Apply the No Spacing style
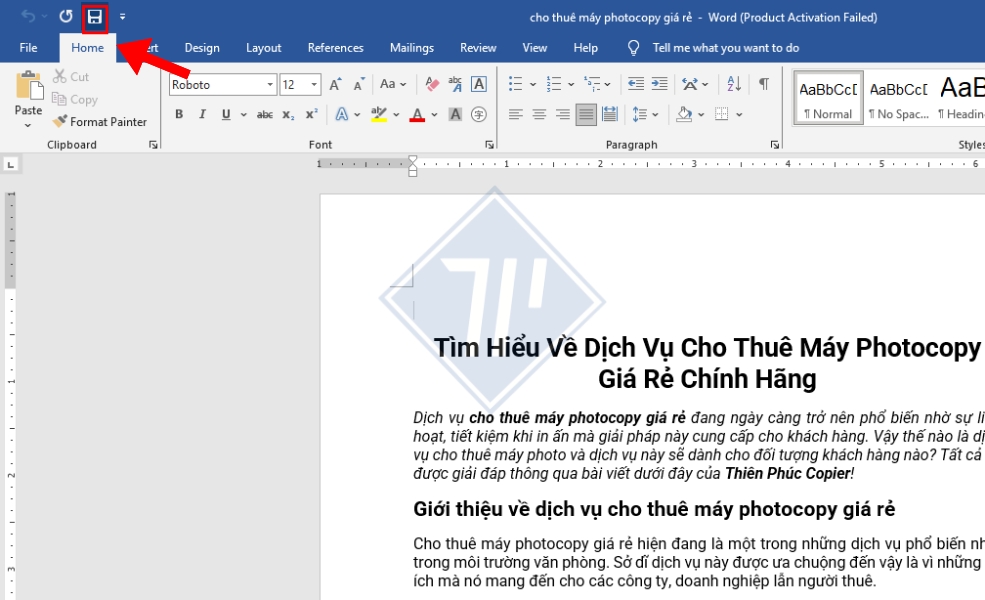Image resolution: width=985 pixels, height=600 pixels. coord(897,98)
